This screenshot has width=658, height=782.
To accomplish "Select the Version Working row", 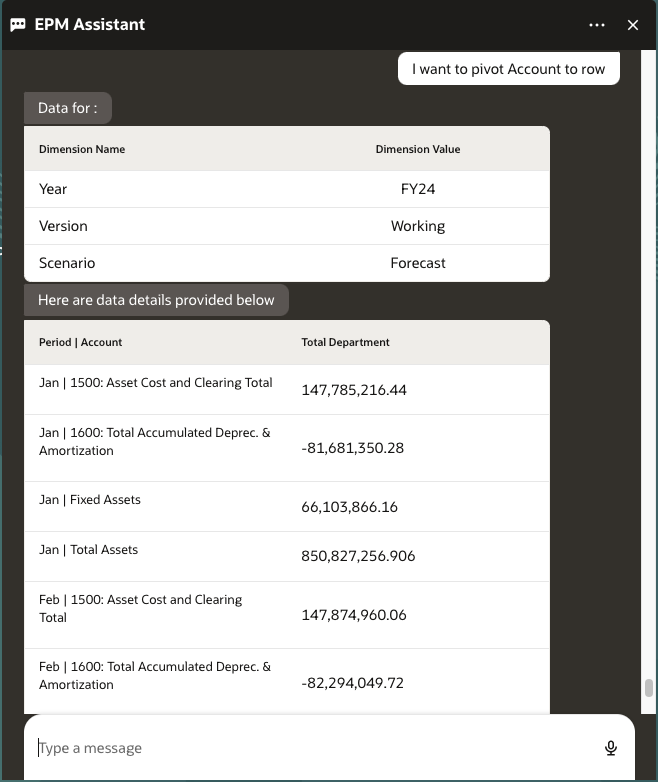I will pos(286,226).
